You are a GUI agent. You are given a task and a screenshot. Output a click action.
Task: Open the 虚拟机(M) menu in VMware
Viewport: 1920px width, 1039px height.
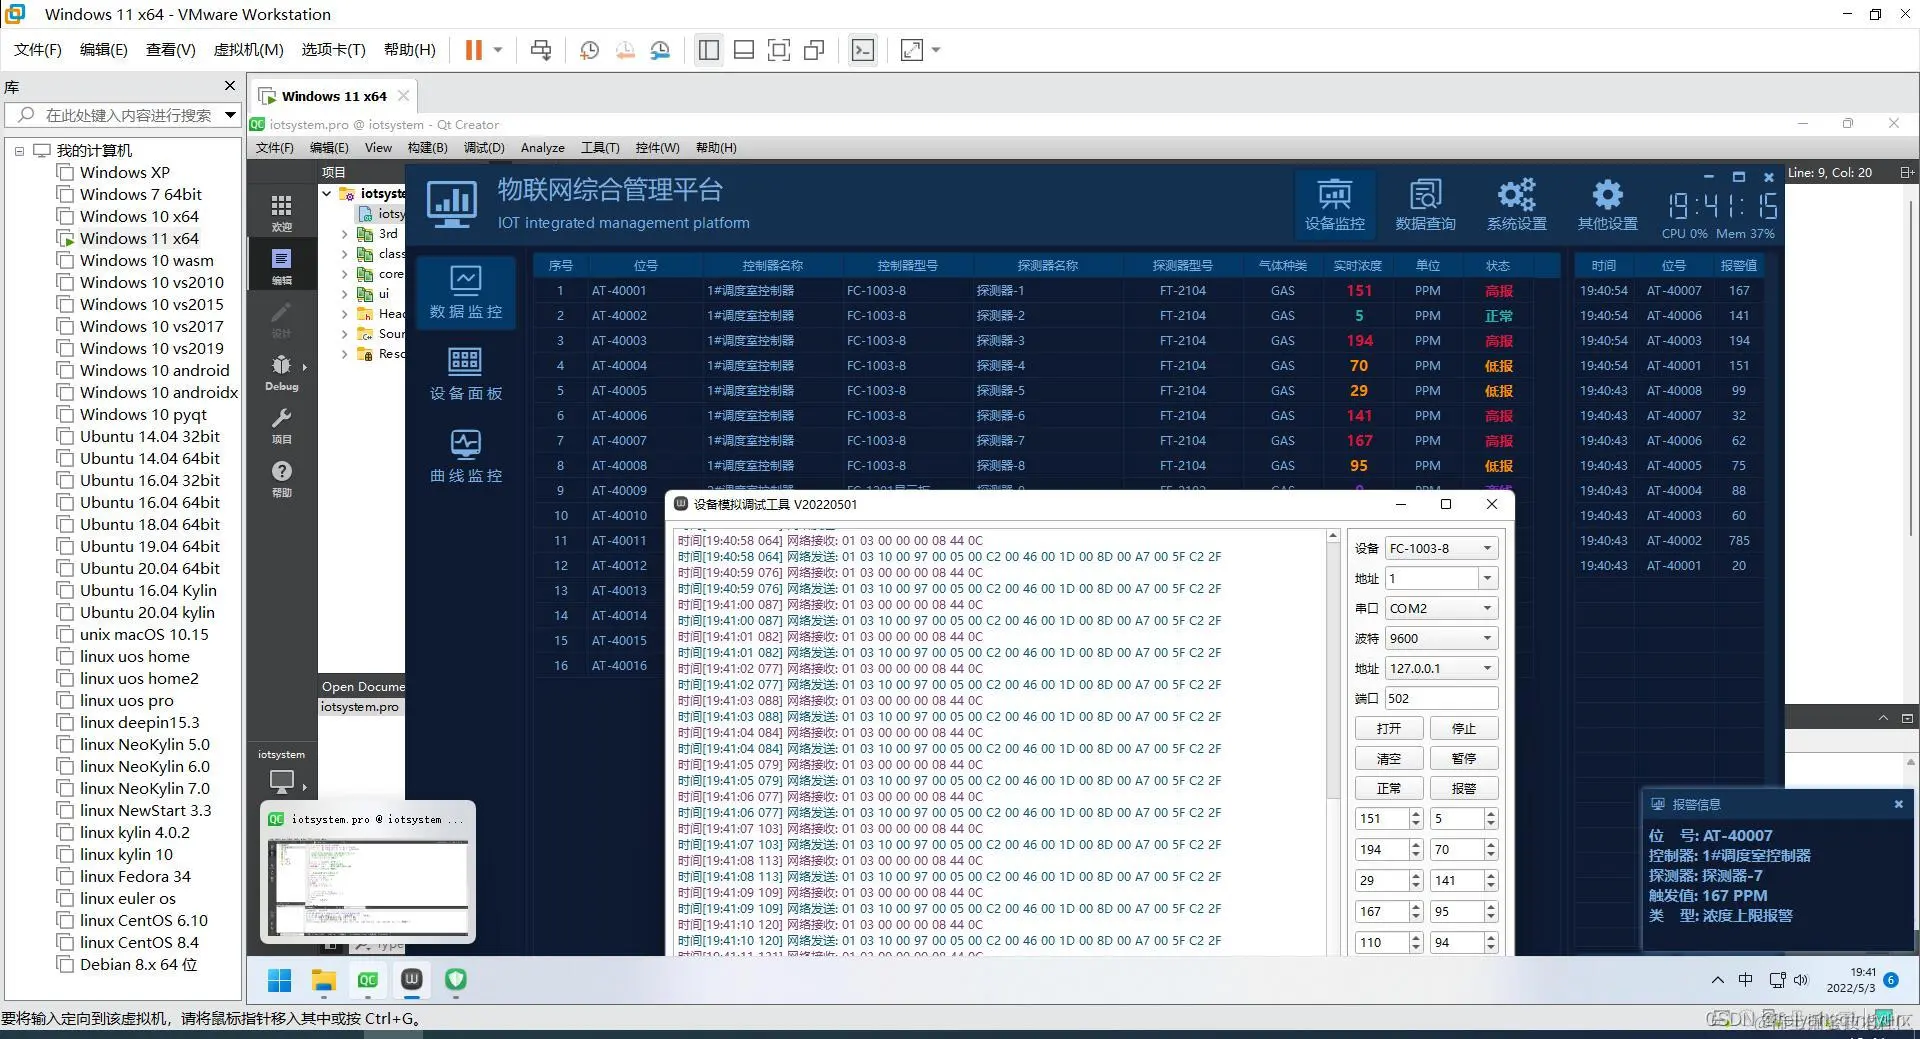coord(248,49)
